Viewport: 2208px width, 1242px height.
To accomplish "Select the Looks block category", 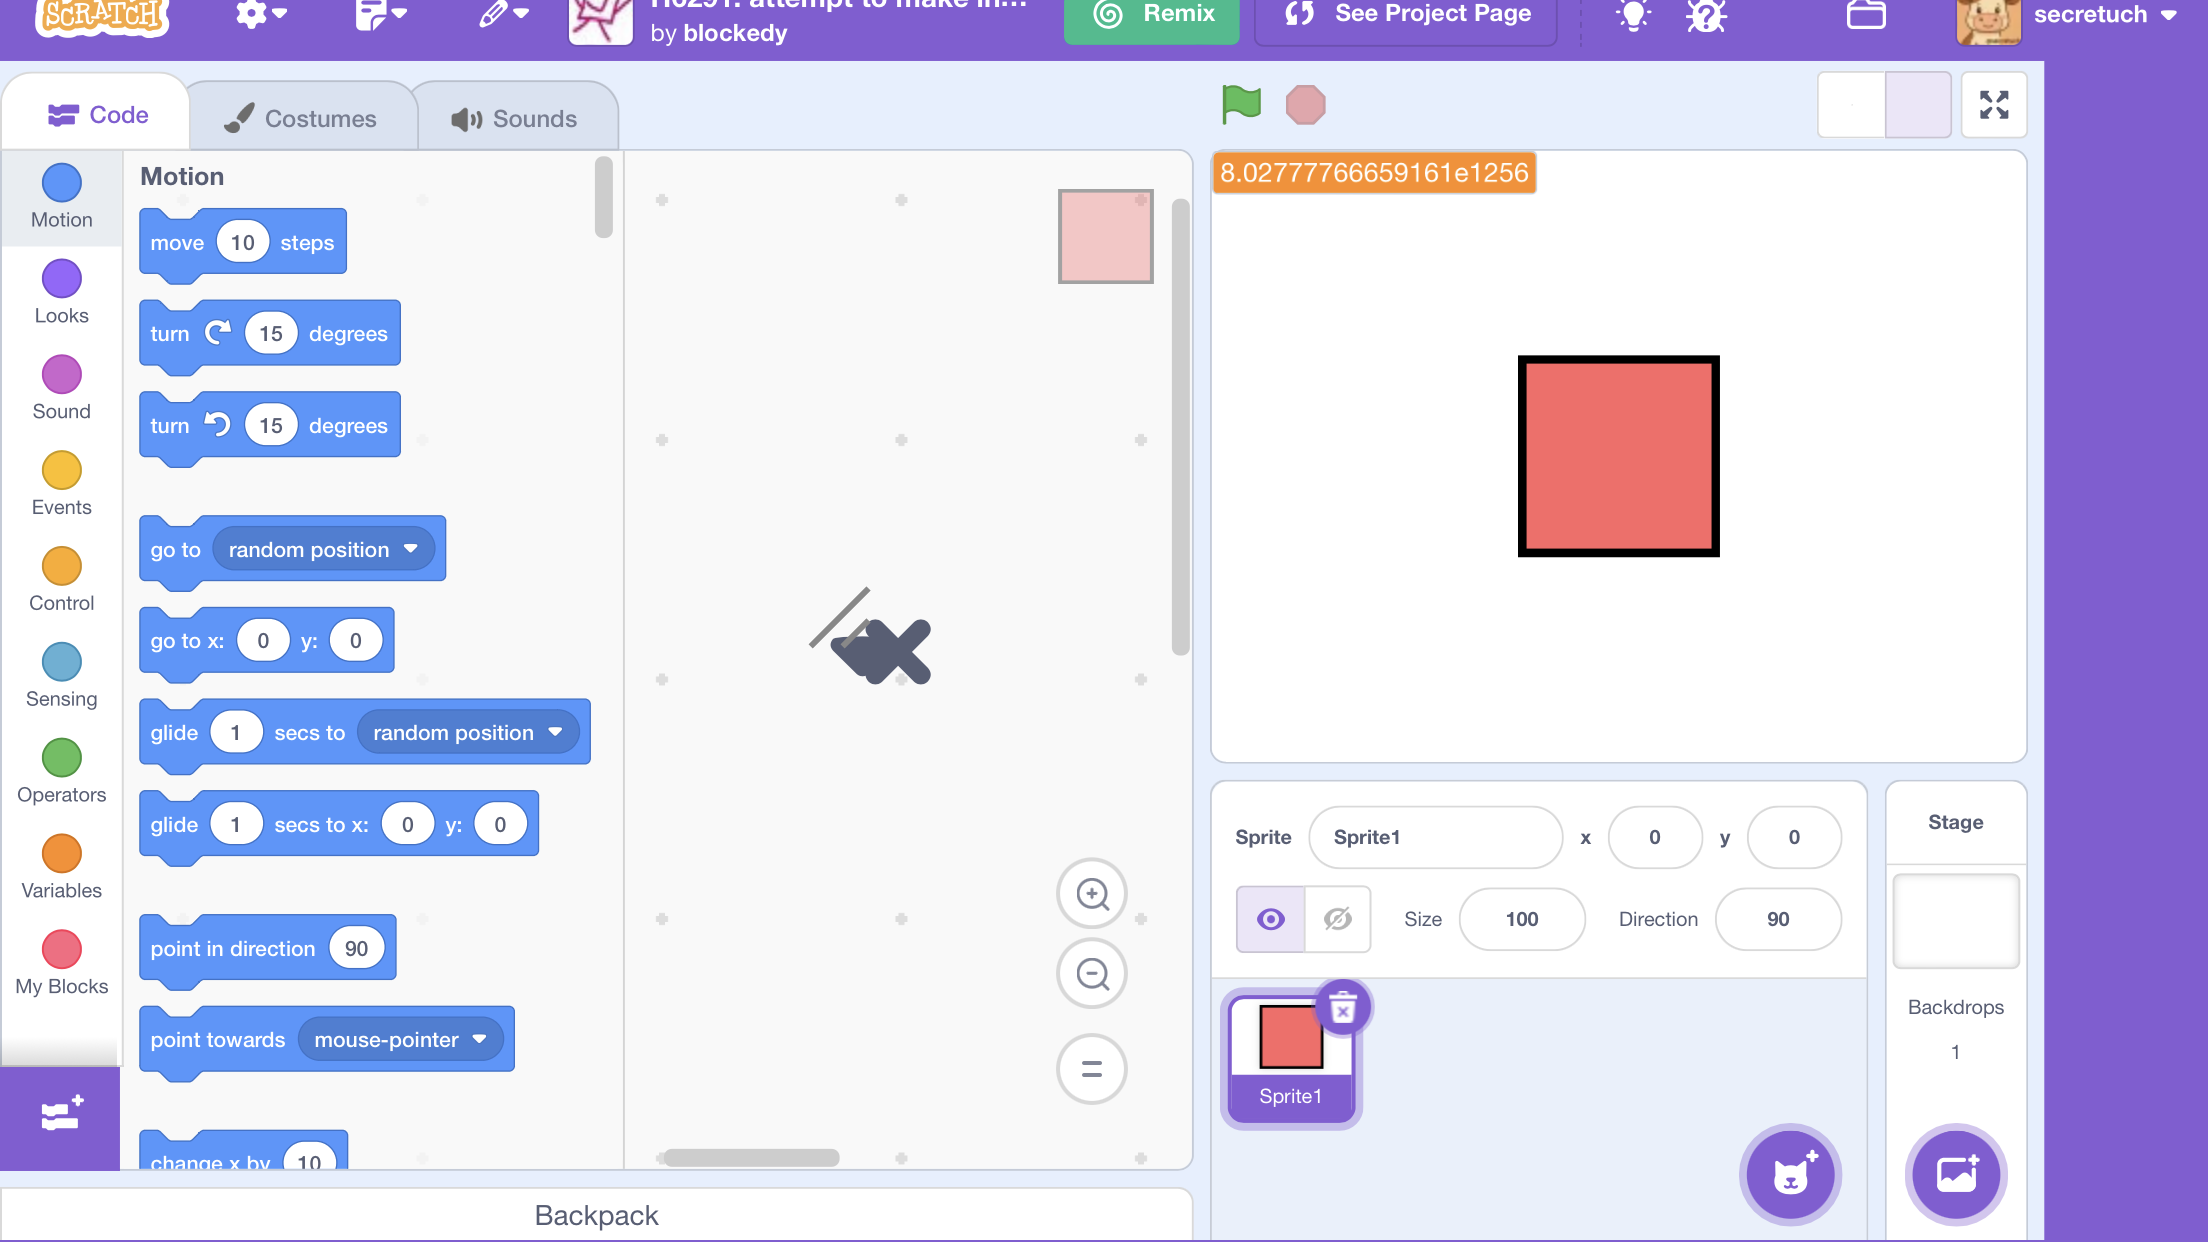I will click(x=61, y=293).
